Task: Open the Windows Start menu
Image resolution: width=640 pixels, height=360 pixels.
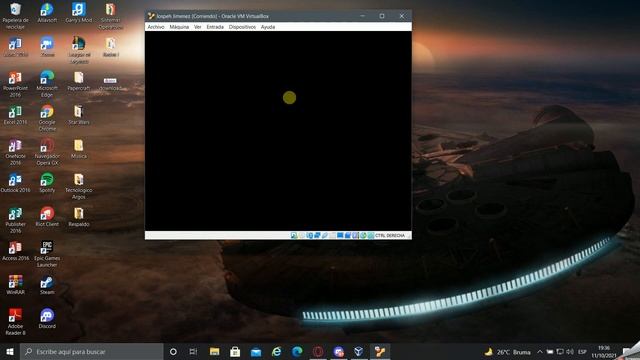Action: 10,351
